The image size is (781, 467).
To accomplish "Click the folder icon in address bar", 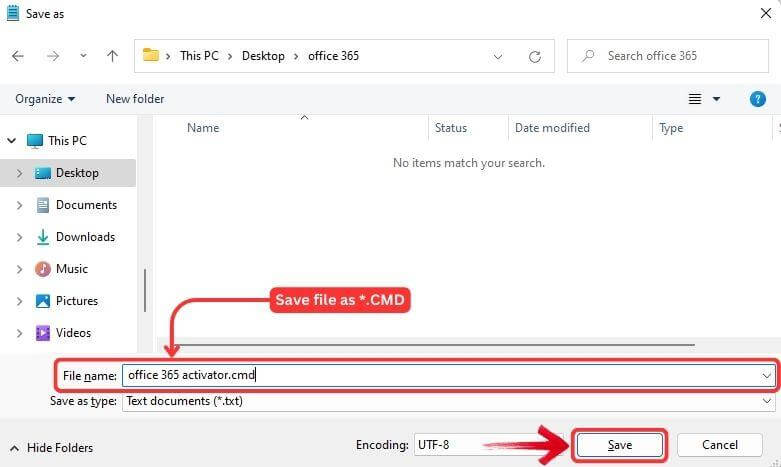I will click(x=150, y=55).
